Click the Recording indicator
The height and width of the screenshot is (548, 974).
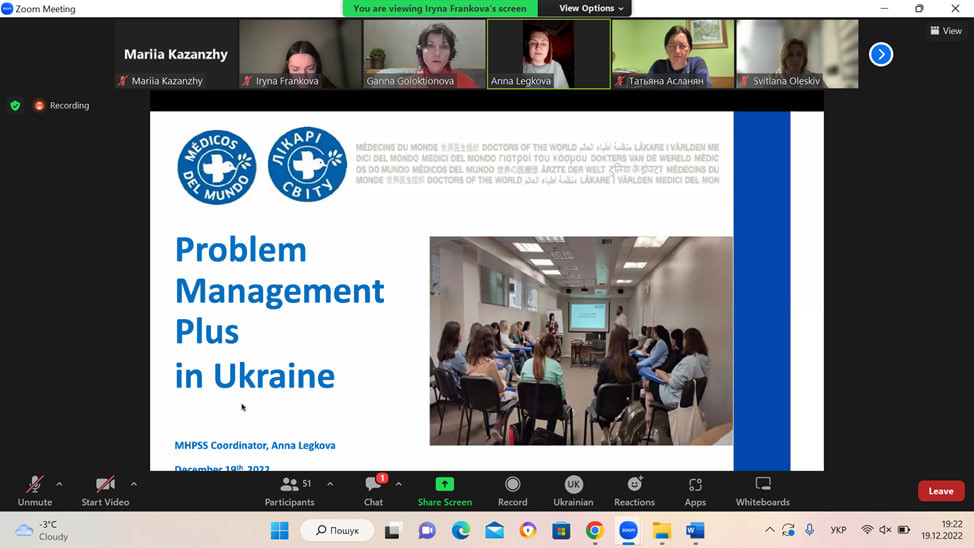coord(61,106)
